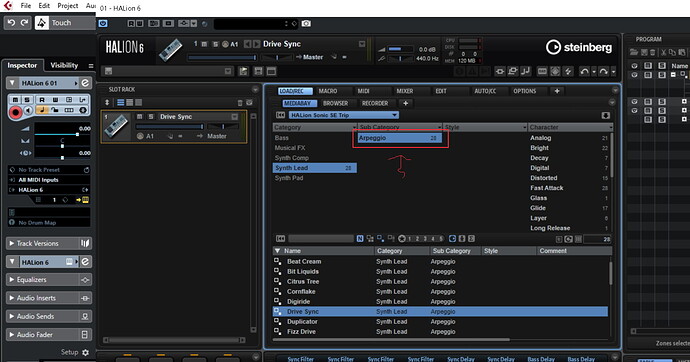
Task: Select the Arpeggio sub category
Action: coord(399,138)
